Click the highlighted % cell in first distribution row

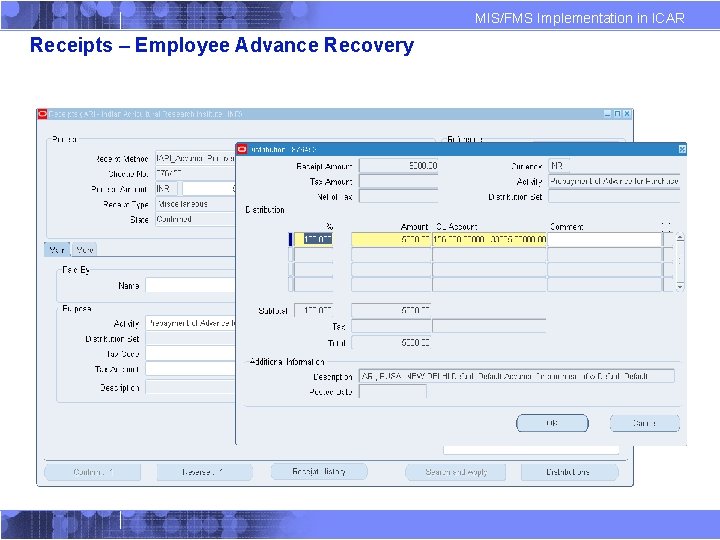point(314,239)
